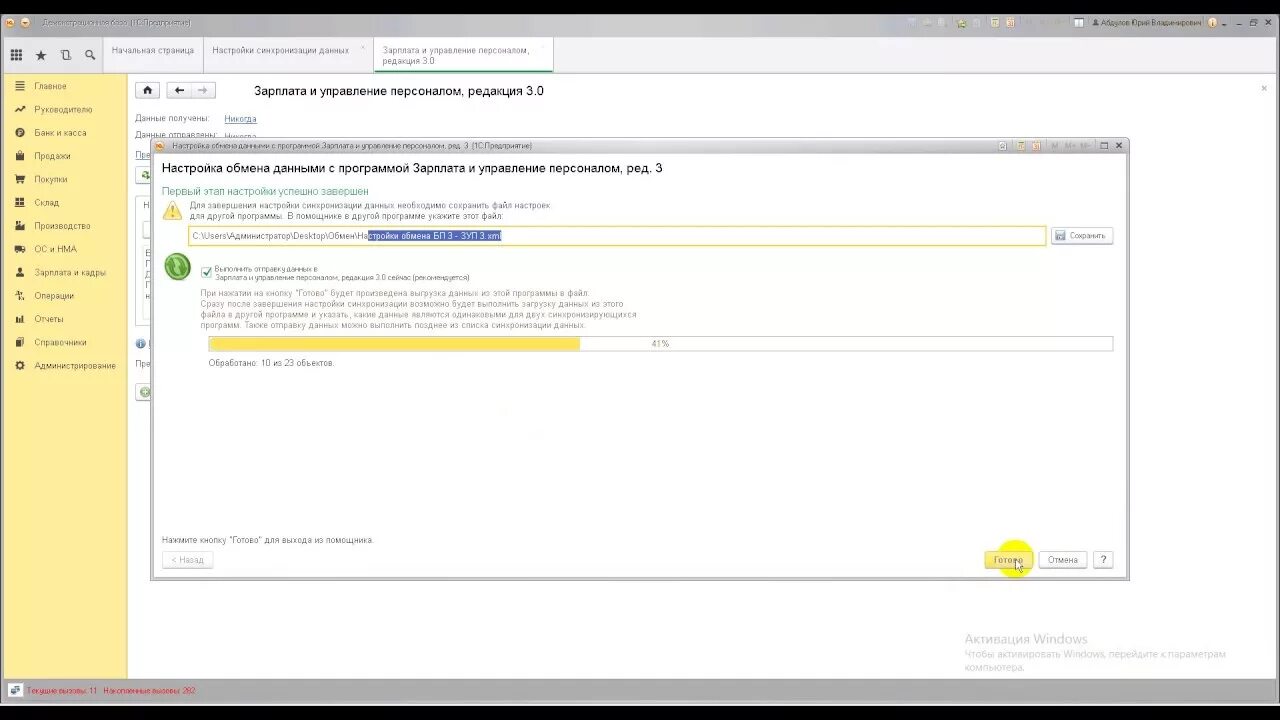Toggle Выполнить отправку данных checkbox
Screen dimensions: 1280x720
point(207,272)
